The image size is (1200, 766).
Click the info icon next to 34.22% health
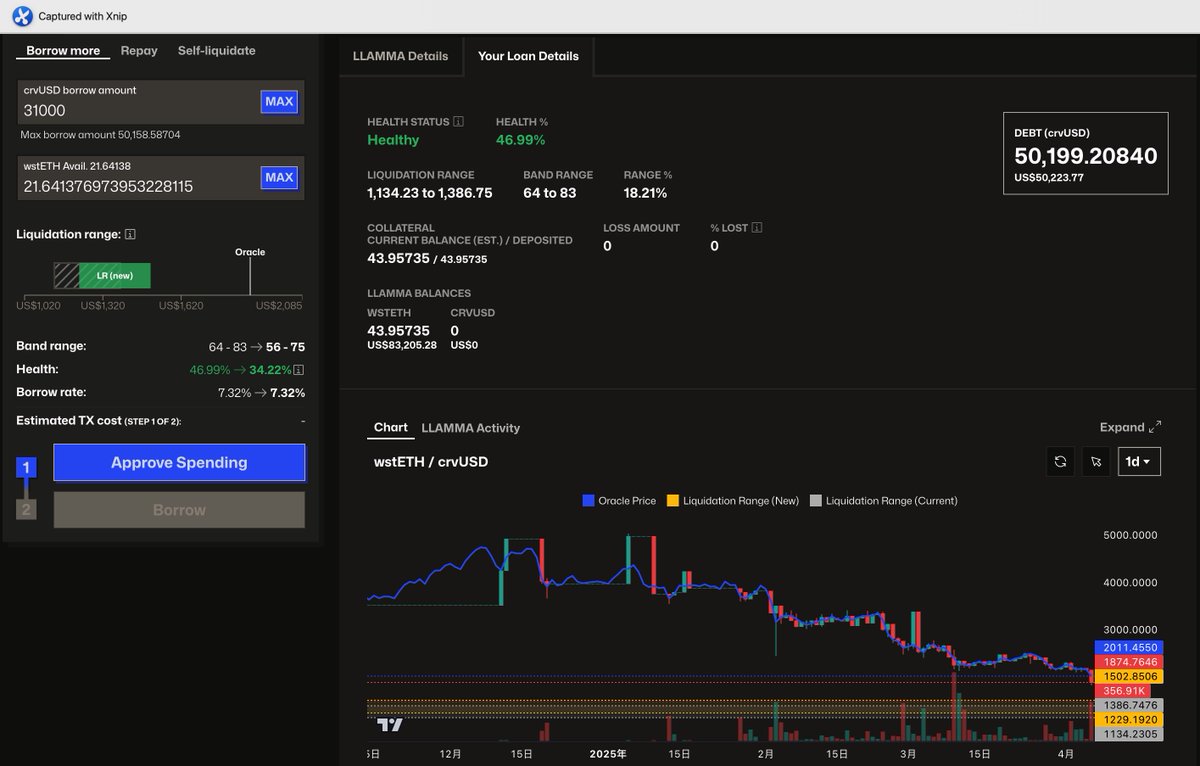[299, 370]
